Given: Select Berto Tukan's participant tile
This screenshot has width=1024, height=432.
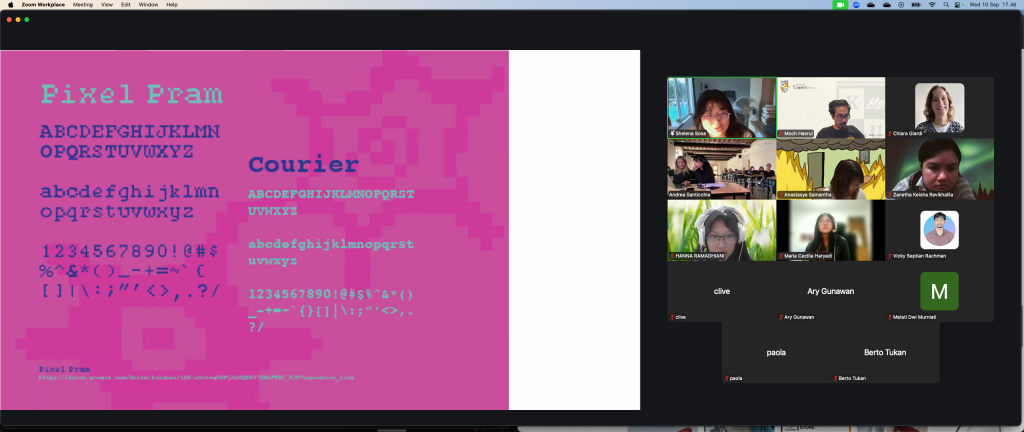Looking at the screenshot, I should tap(885, 352).
